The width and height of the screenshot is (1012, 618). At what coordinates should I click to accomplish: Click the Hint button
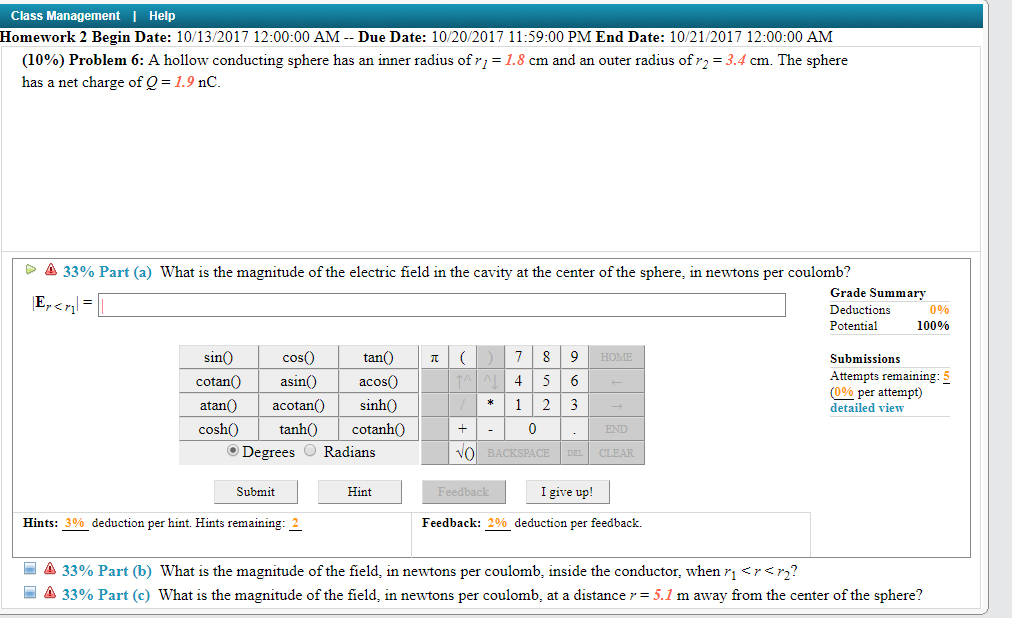click(359, 491)
